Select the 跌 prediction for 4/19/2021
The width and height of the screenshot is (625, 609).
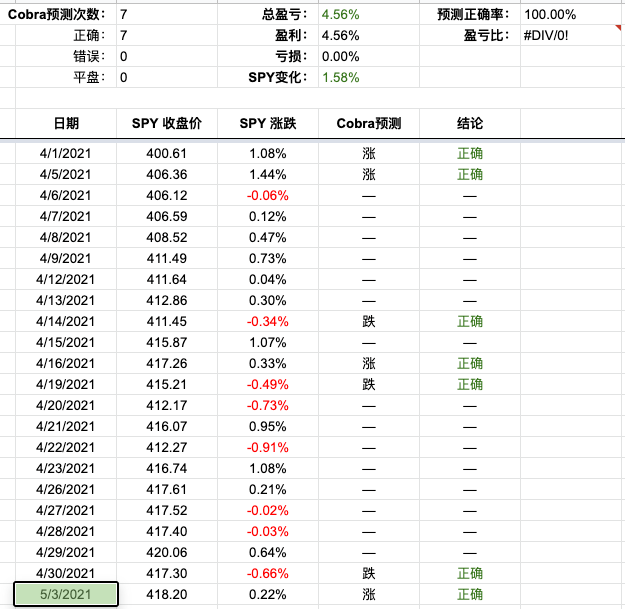pos(368,384)
